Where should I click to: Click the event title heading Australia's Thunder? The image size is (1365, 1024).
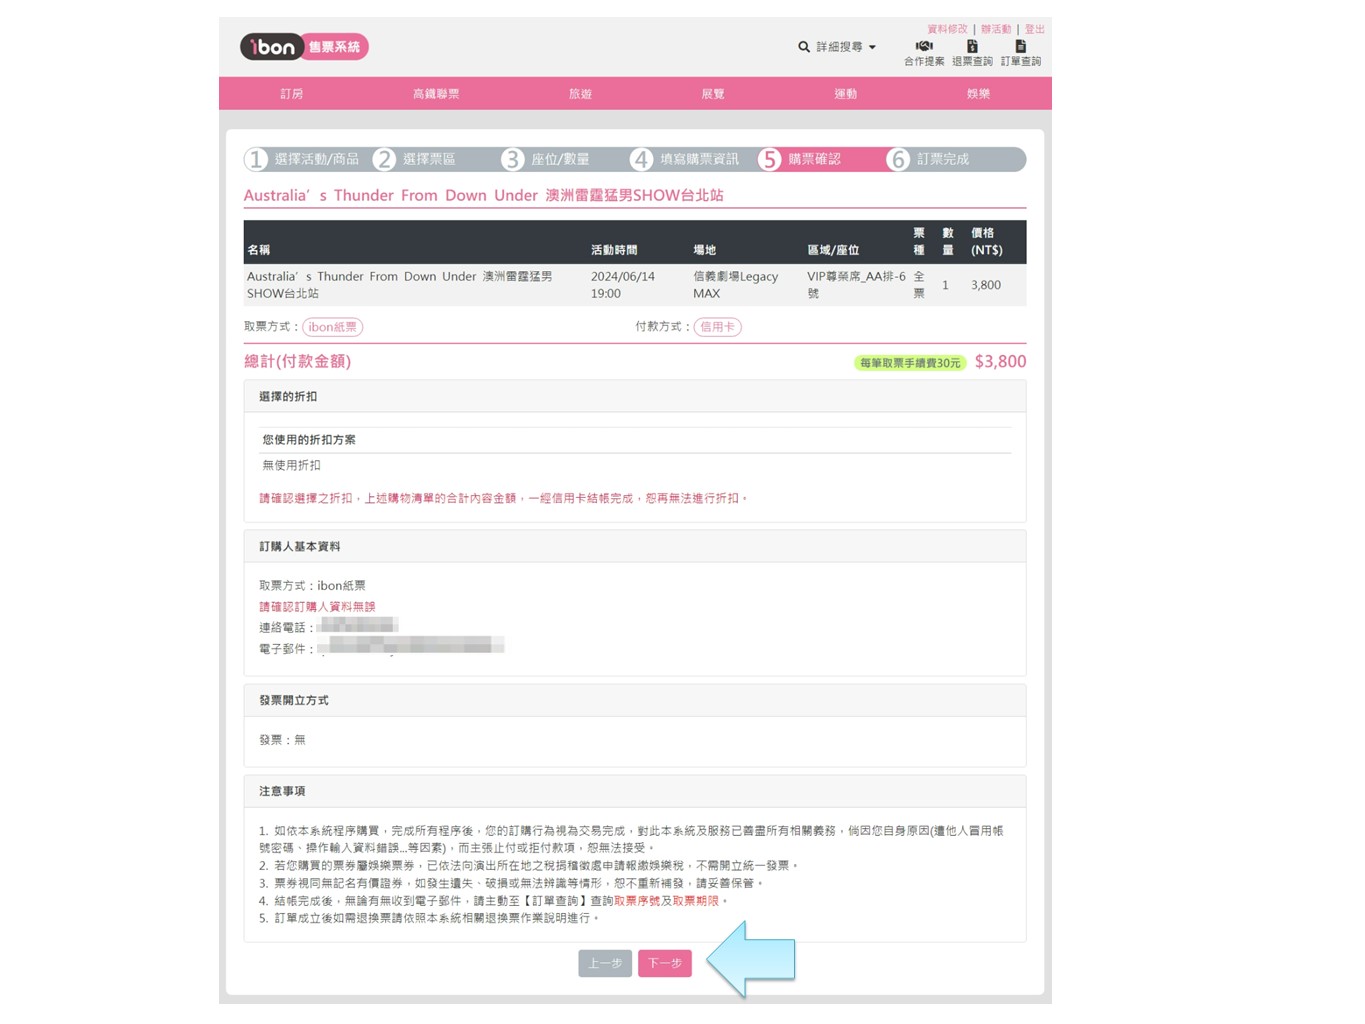483,195
